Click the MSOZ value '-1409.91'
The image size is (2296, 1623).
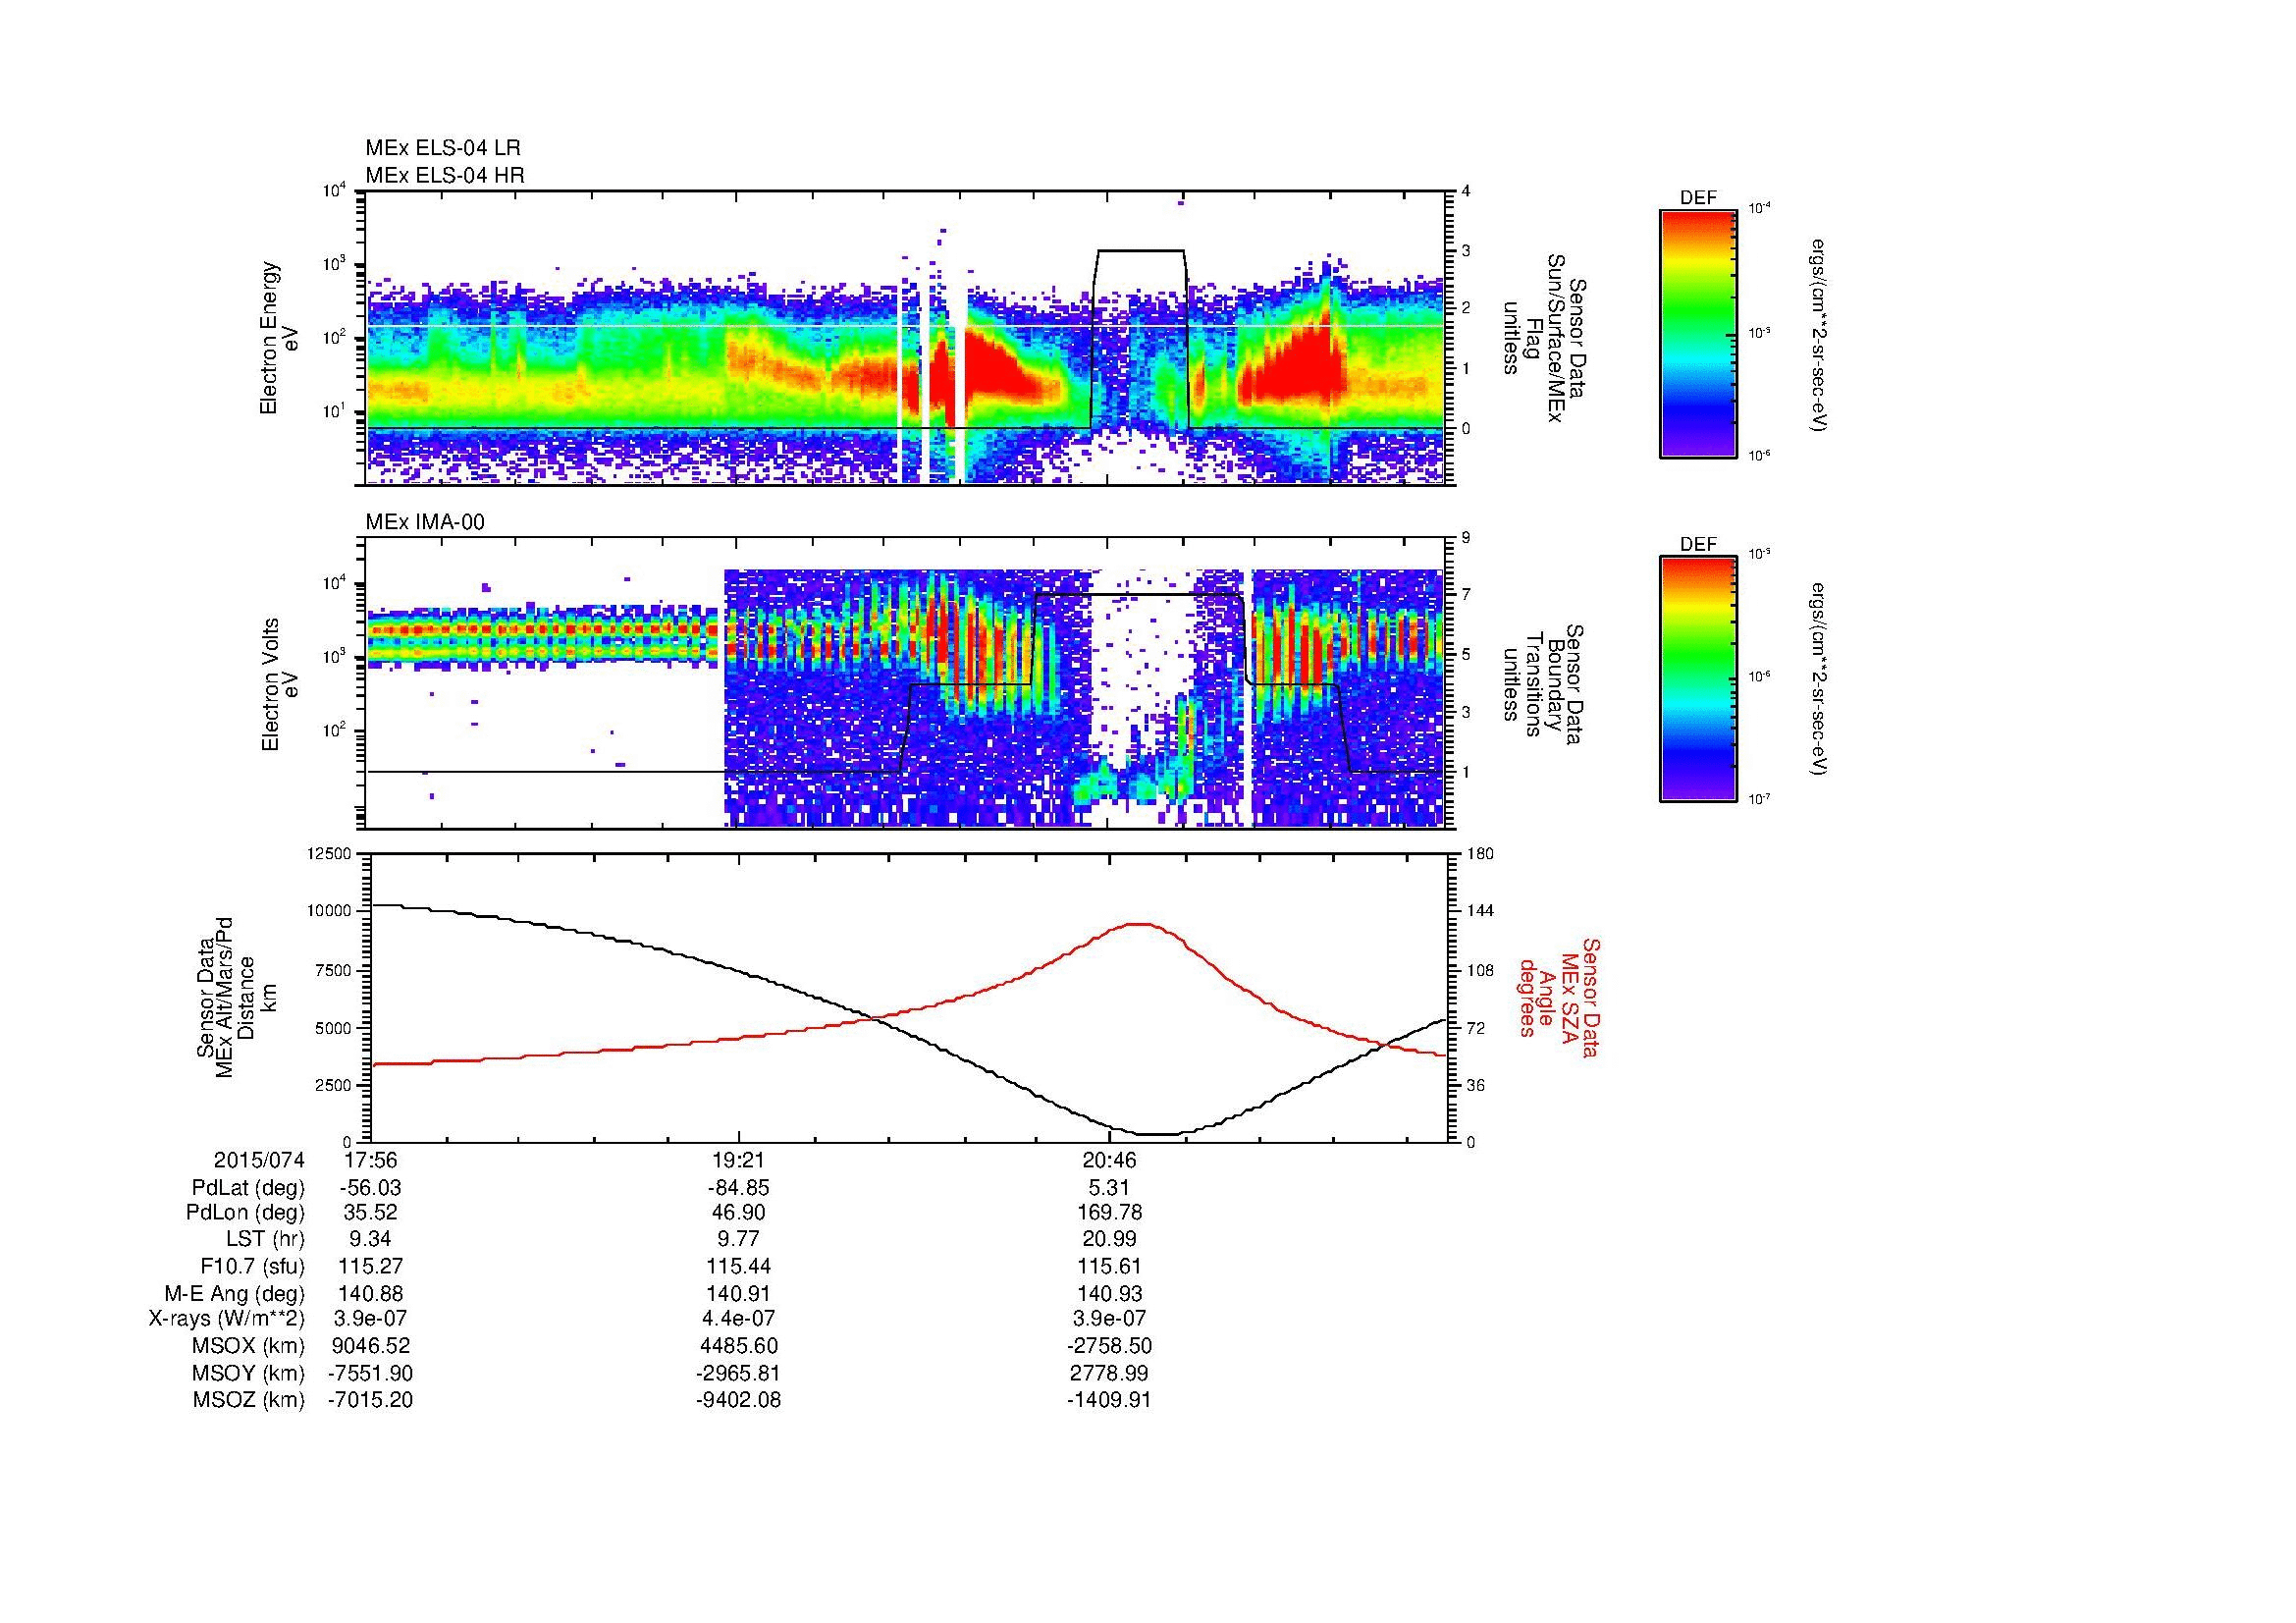pyautogui.click(x=1109, y=1400)
